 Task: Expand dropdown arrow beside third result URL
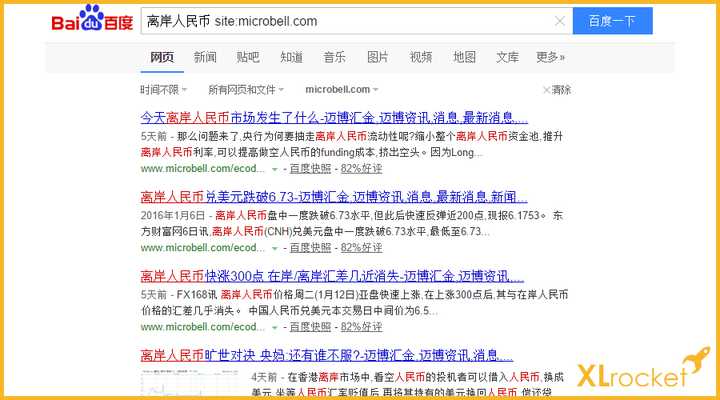[x=275, y=327]
